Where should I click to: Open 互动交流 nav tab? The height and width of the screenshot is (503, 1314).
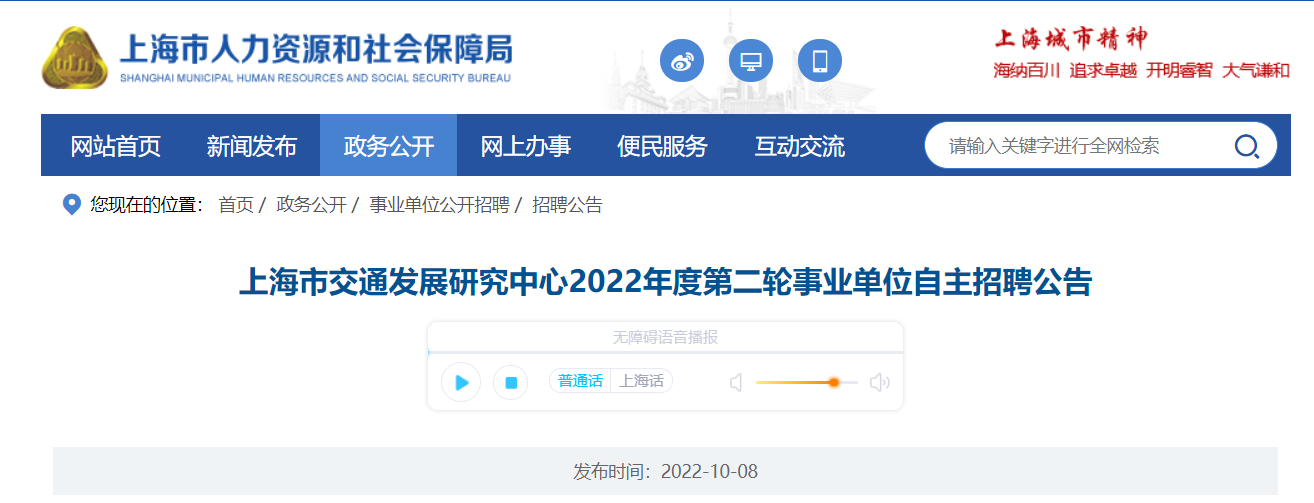799,145
